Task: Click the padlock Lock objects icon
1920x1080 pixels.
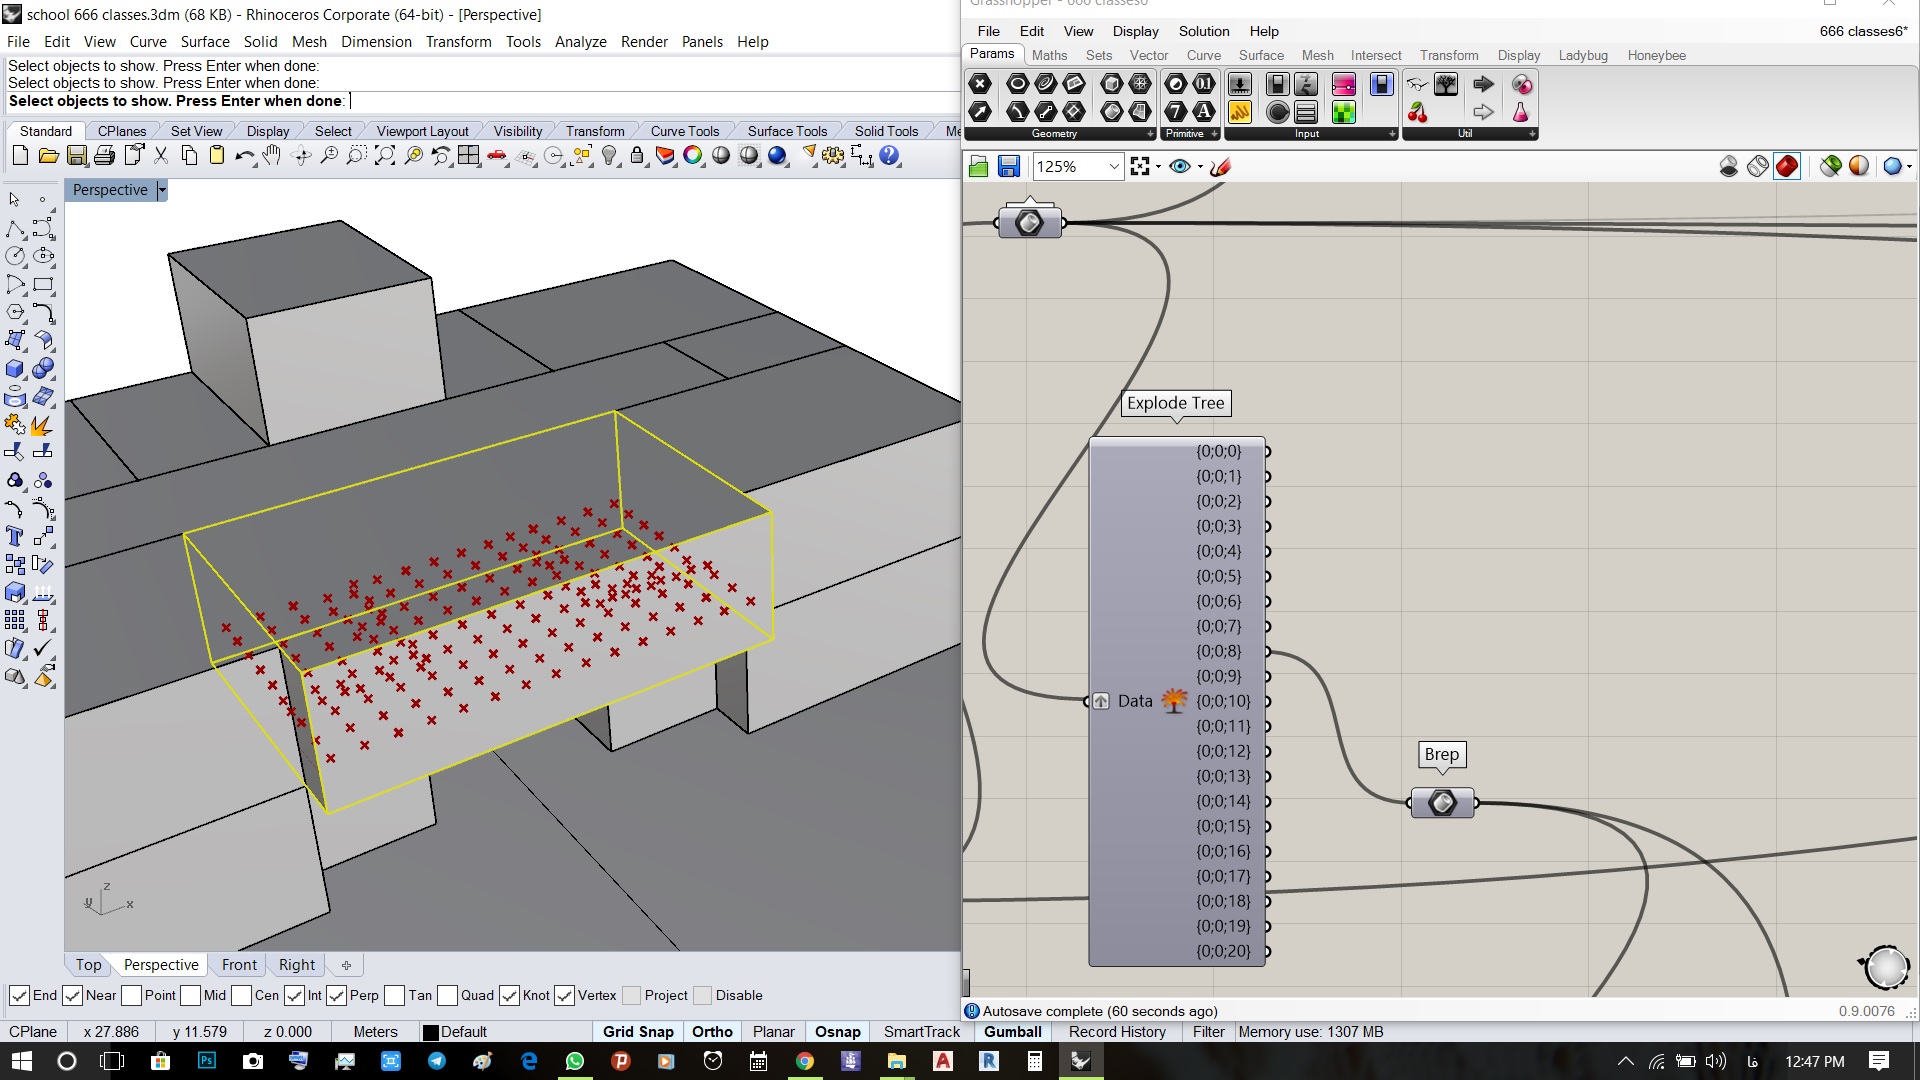Action: coord(637,156)
